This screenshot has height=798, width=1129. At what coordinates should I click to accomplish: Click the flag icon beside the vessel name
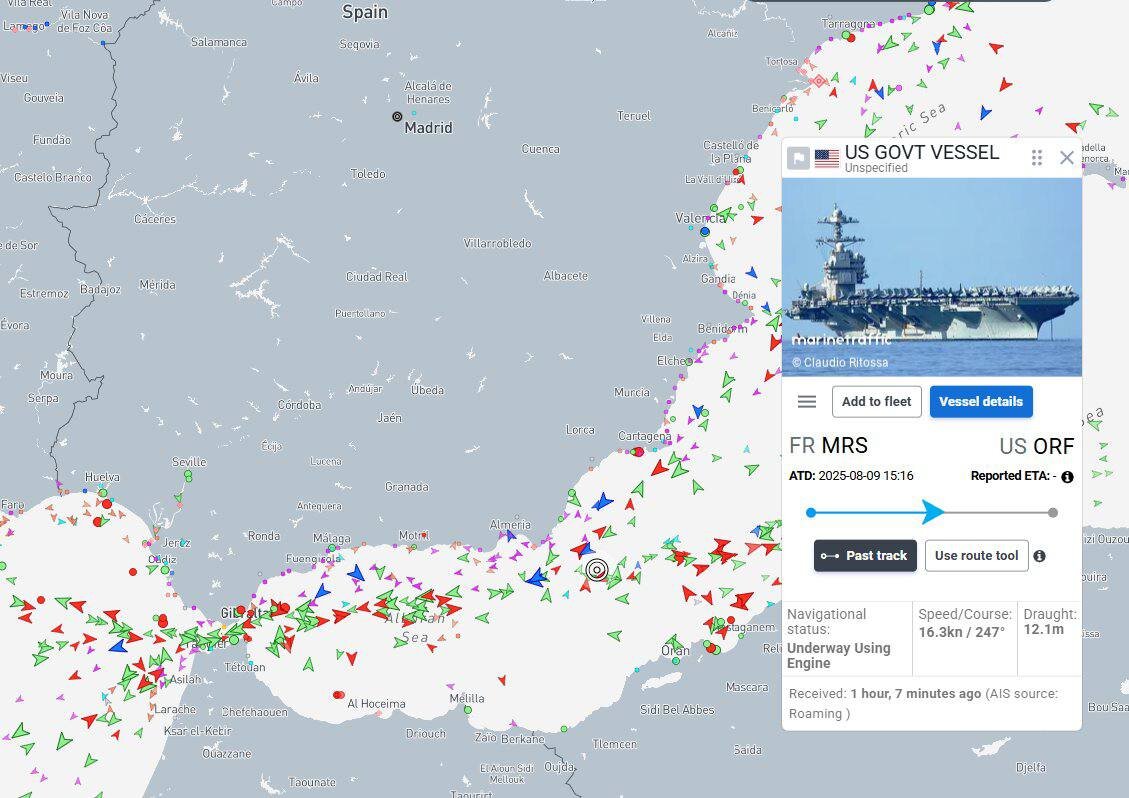(798, 159)
